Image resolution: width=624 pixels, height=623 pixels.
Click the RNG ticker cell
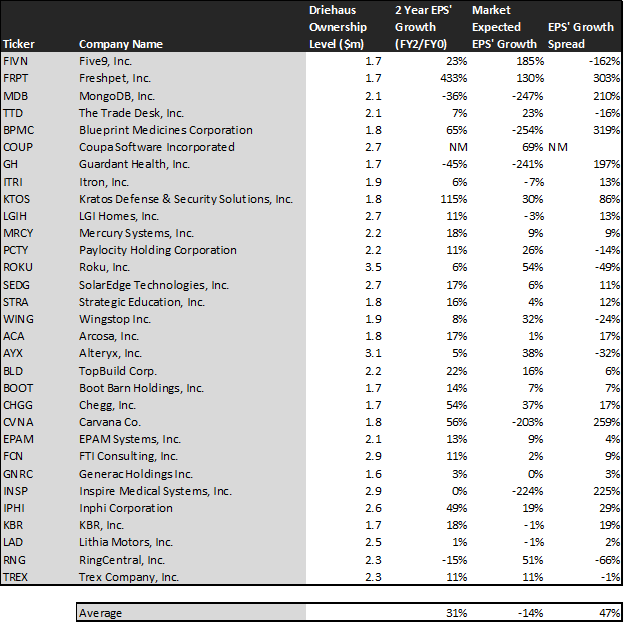click(x=14, y=560)
